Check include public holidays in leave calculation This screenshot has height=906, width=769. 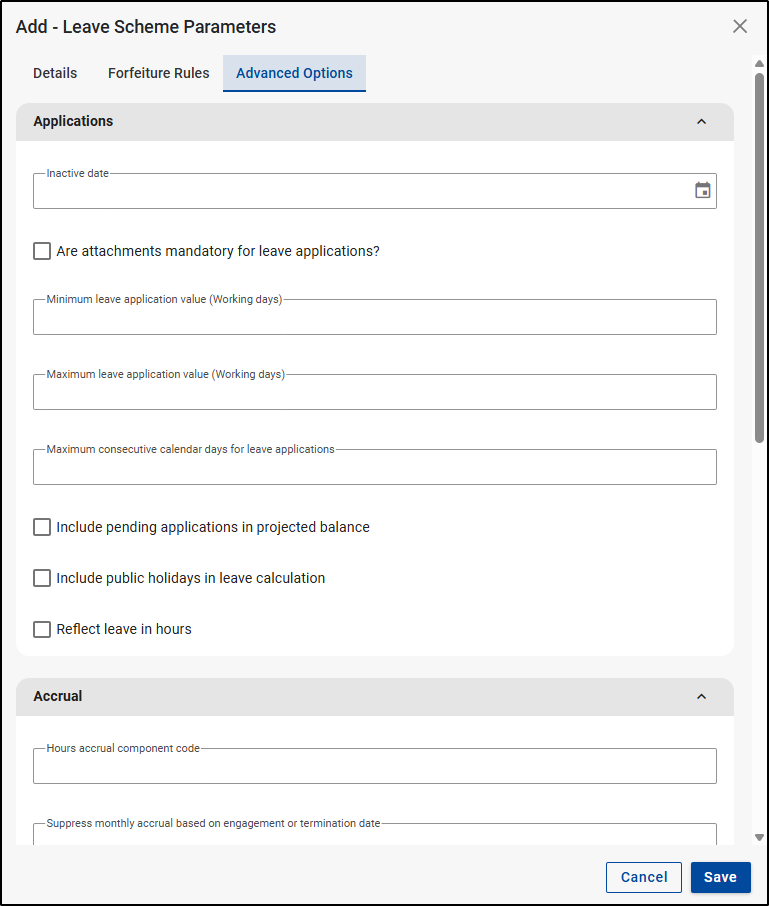42,578
